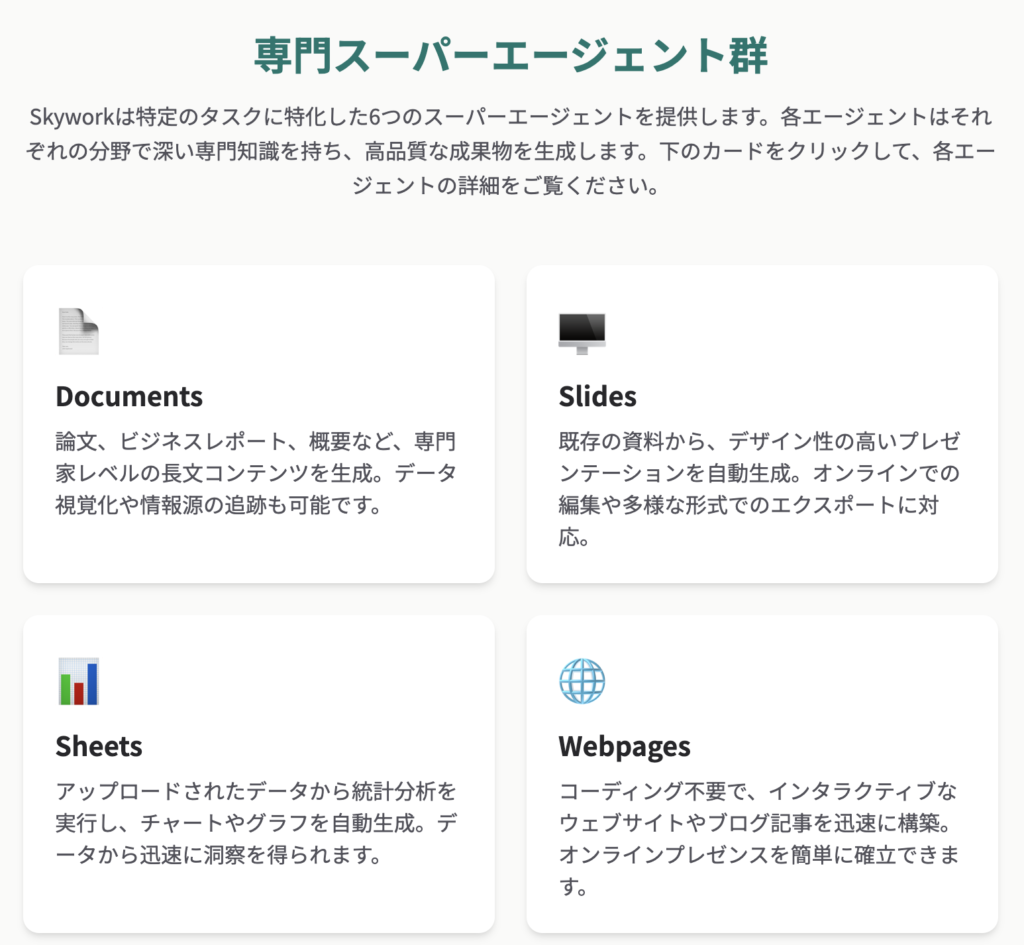This screenshot has width=1024, height=945.
Task: Open the Documents card heading
Action: point(129,396)
